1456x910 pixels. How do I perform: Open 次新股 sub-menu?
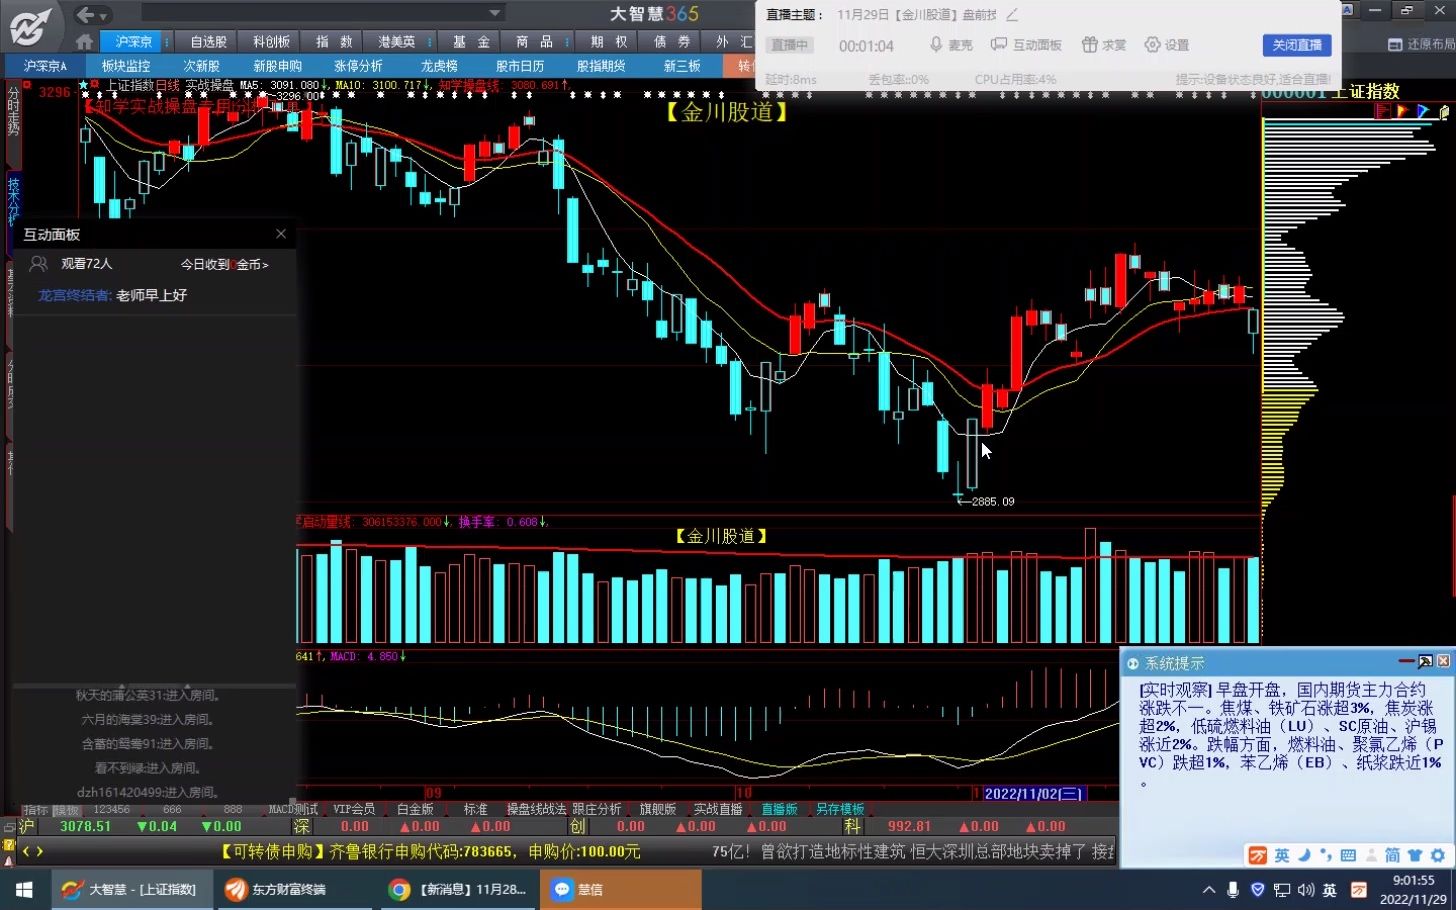[201, 66]
